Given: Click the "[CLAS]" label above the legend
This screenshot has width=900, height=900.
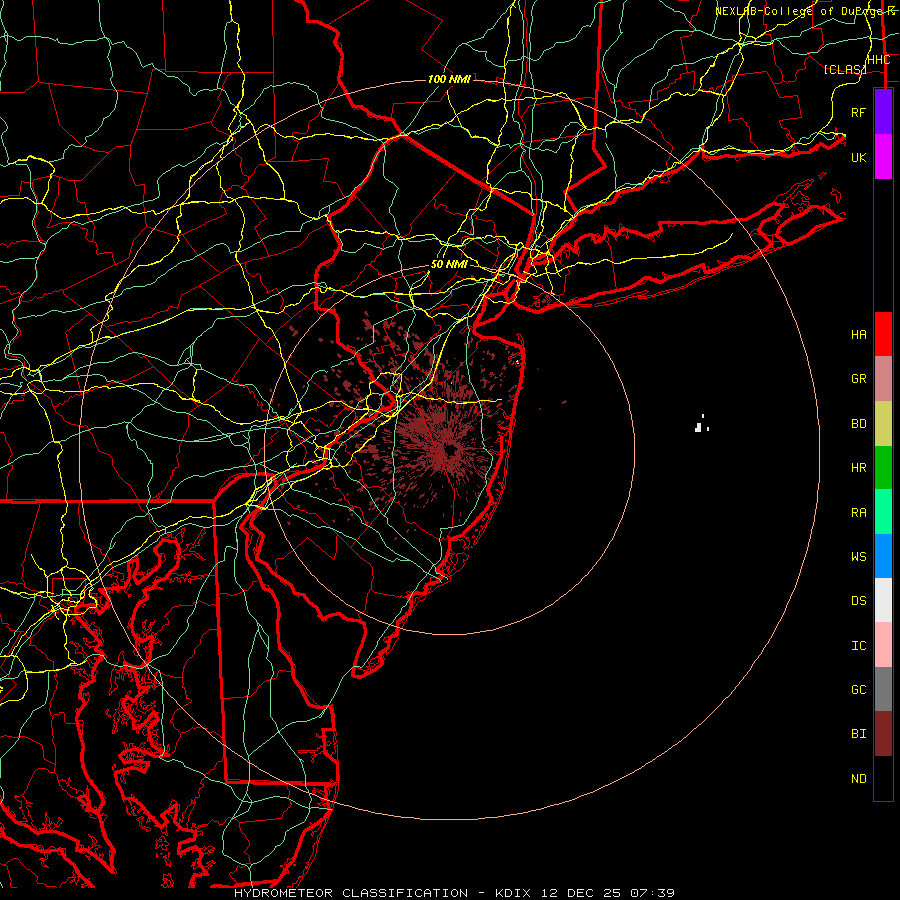Looking at the screenshot, I should coord(845,70).
